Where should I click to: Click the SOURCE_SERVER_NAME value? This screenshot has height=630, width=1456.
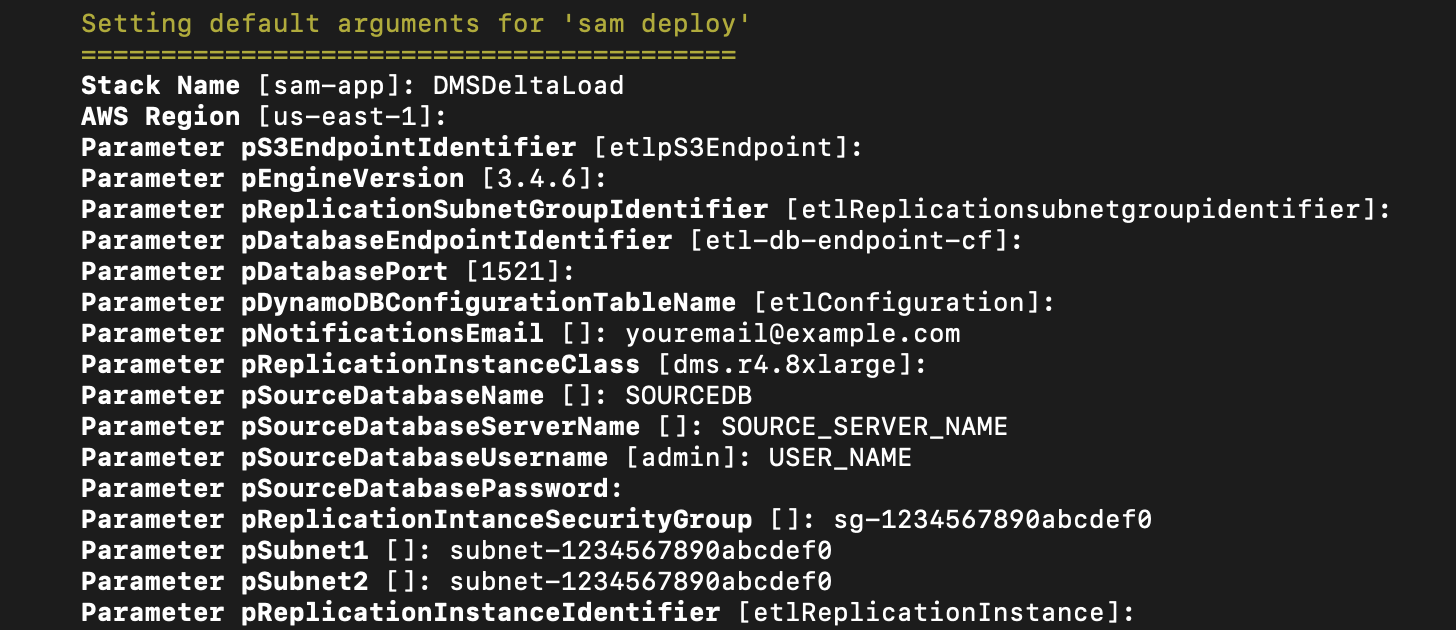(865, 427)
